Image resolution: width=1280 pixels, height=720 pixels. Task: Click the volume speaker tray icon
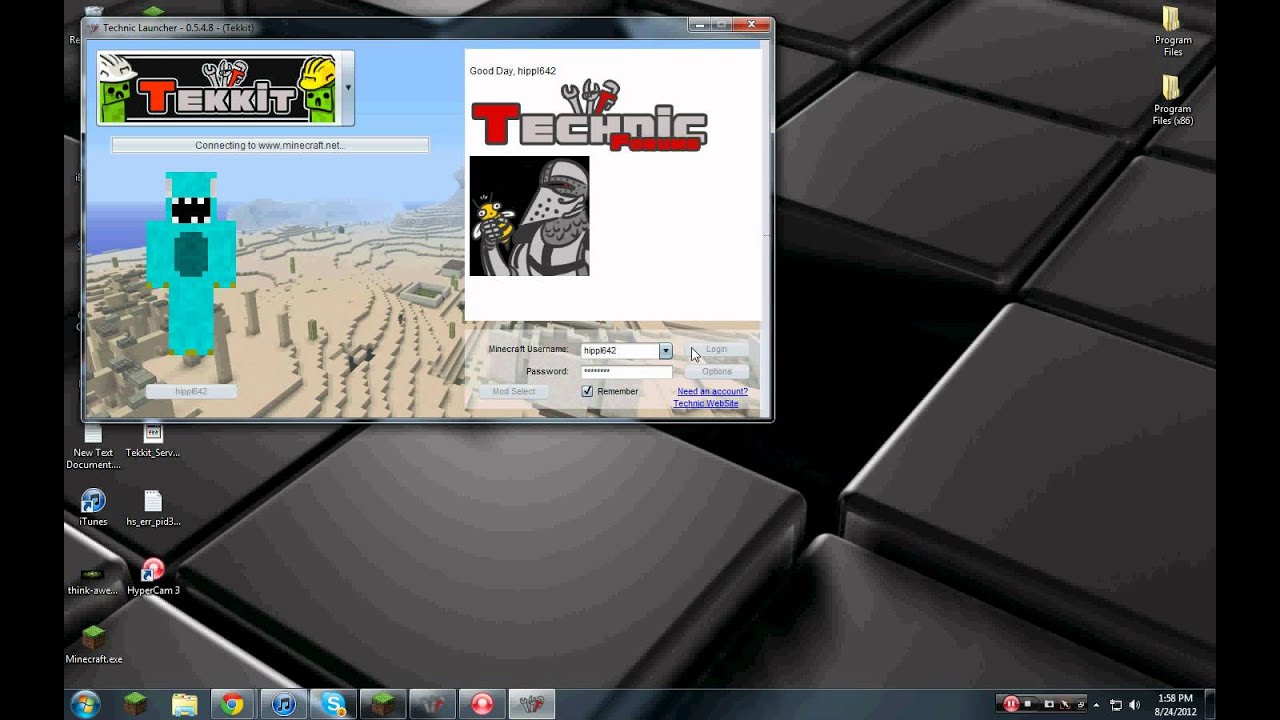click(1134, 705)
